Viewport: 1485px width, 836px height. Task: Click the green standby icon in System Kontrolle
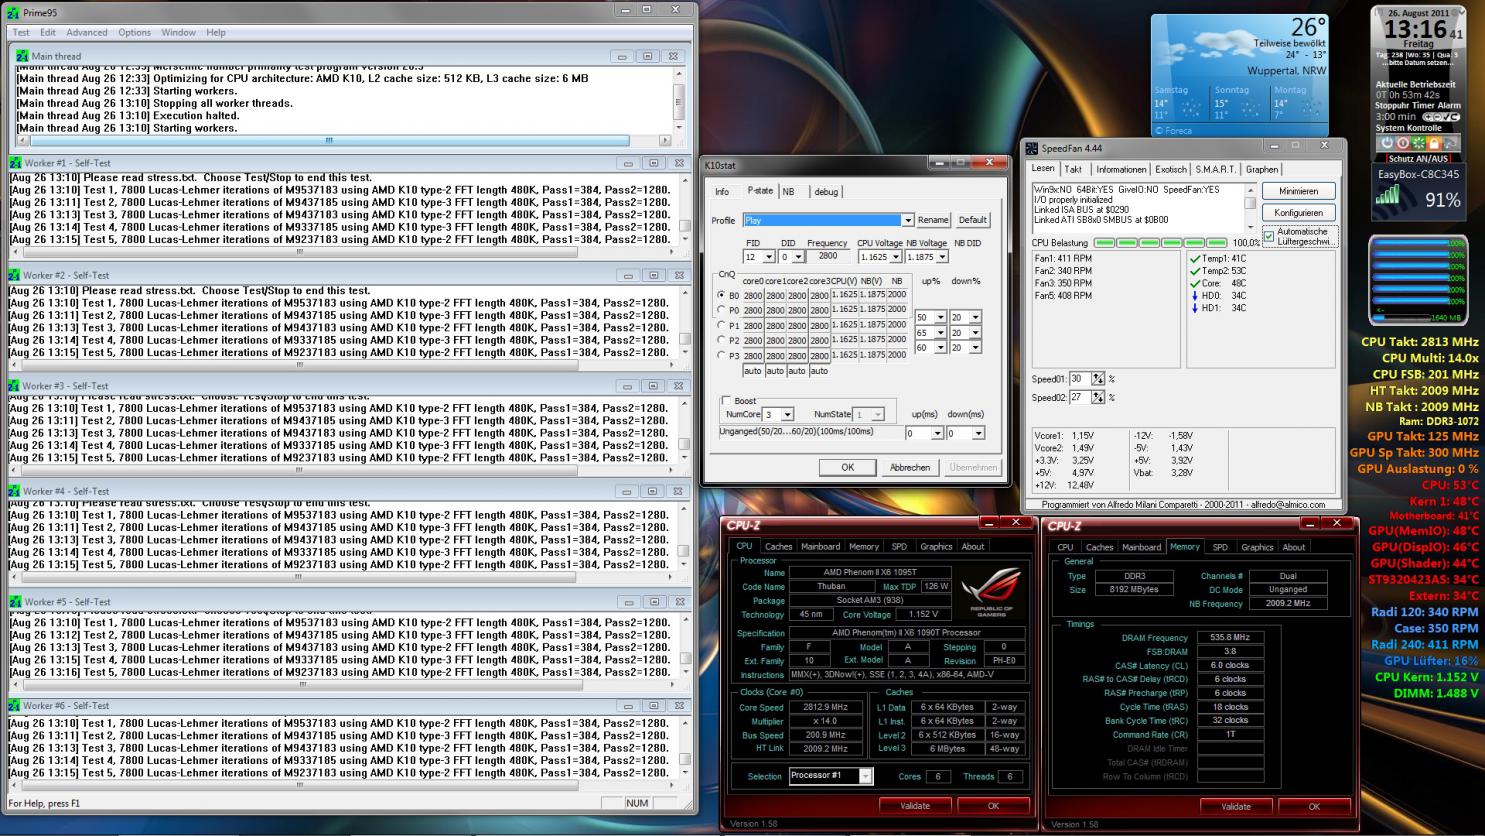click(1418, 143)
